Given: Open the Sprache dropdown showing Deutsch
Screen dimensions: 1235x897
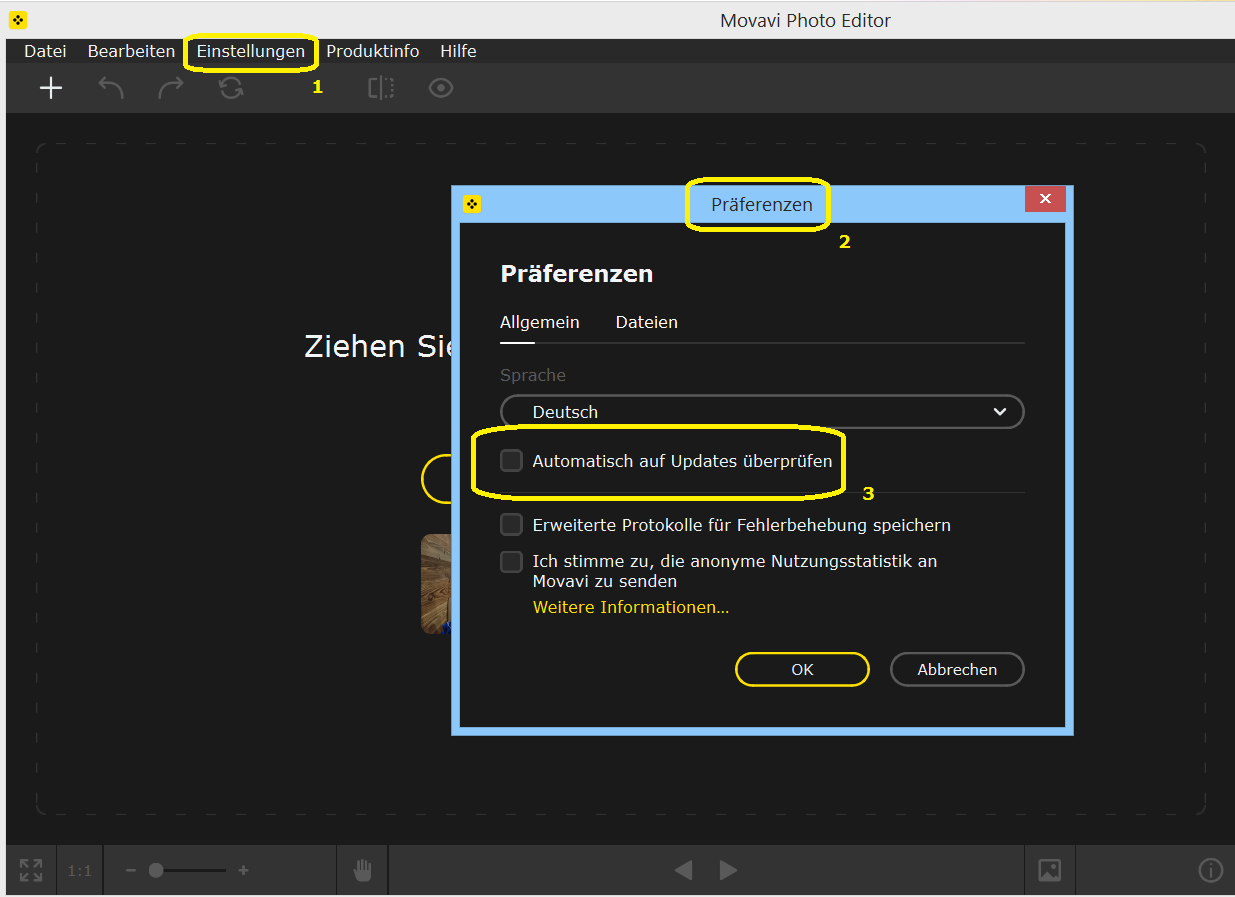Looking at the screenshot, I should pos(762,412).
